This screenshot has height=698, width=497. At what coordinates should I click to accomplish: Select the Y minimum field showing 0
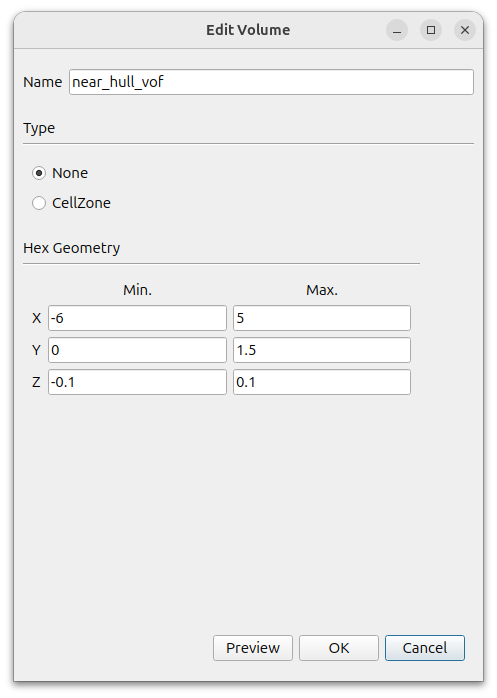[137, 350]
